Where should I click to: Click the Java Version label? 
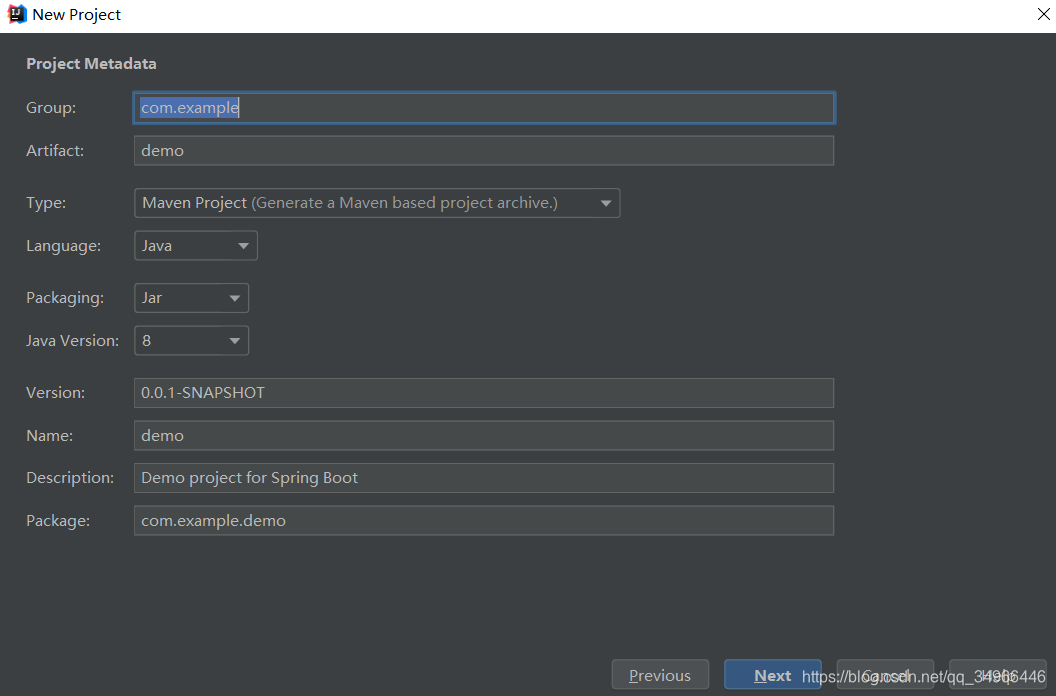click(x=72, y=341)
